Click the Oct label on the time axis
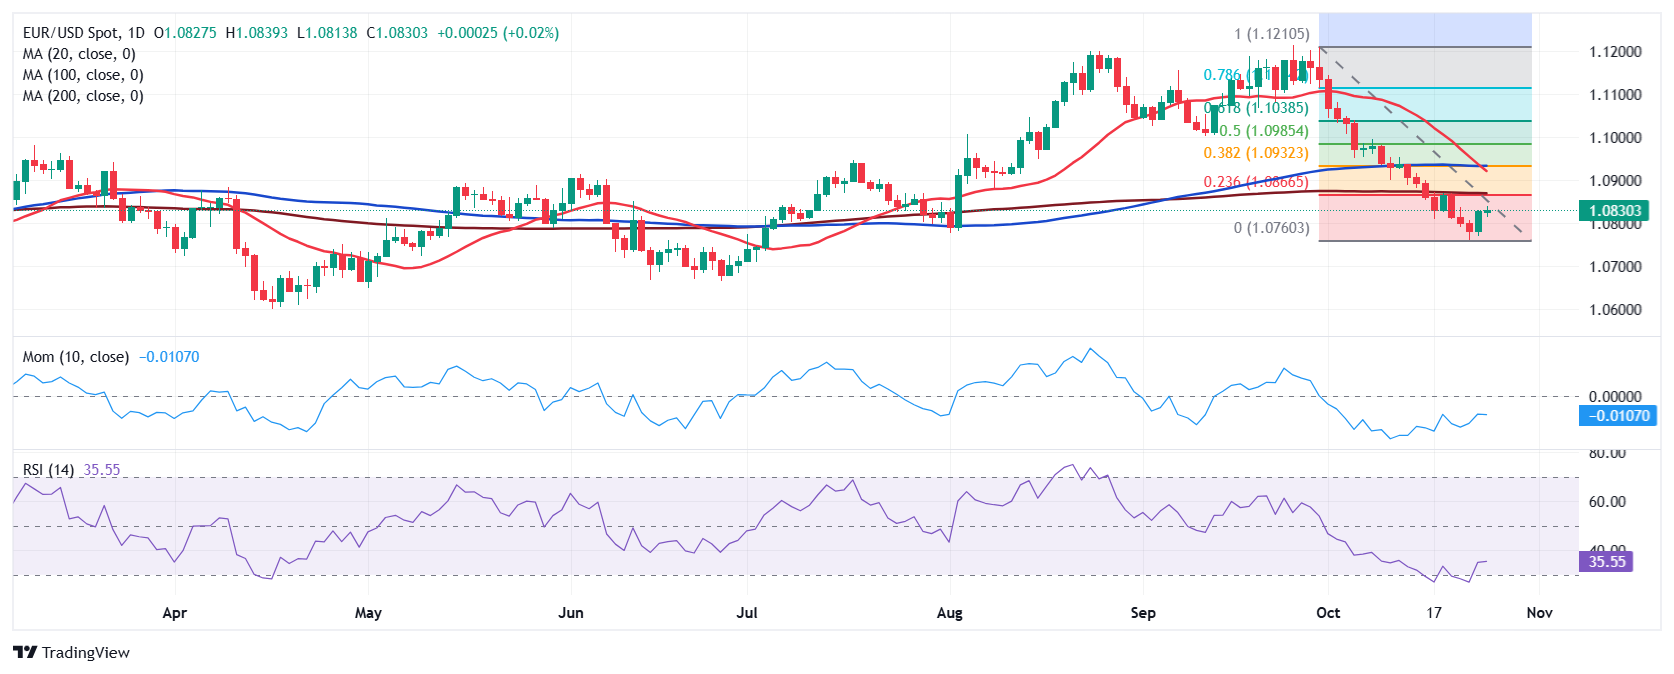 pos(1327,613)
